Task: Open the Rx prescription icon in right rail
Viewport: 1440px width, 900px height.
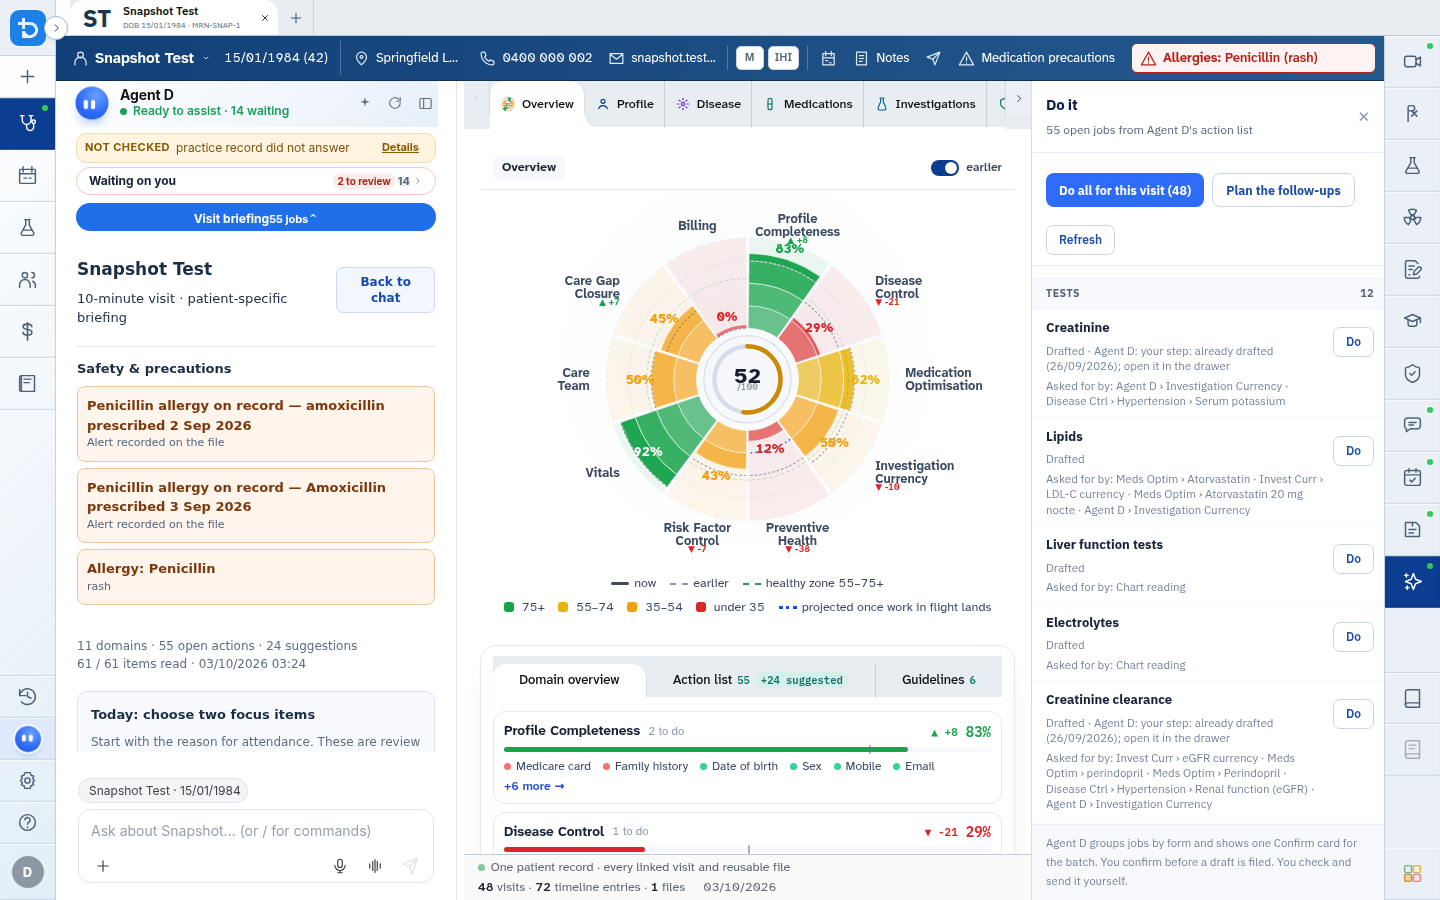Action: coord(1412,113)
